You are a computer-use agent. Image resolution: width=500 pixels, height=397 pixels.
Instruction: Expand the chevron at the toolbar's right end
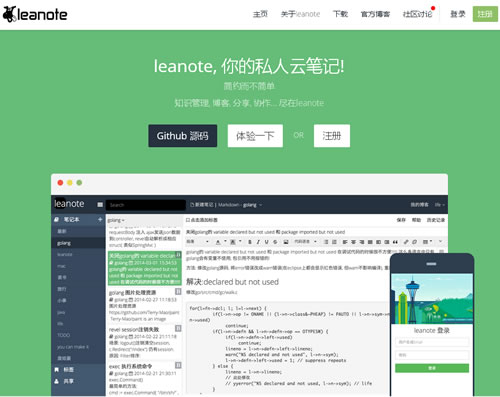440,242
